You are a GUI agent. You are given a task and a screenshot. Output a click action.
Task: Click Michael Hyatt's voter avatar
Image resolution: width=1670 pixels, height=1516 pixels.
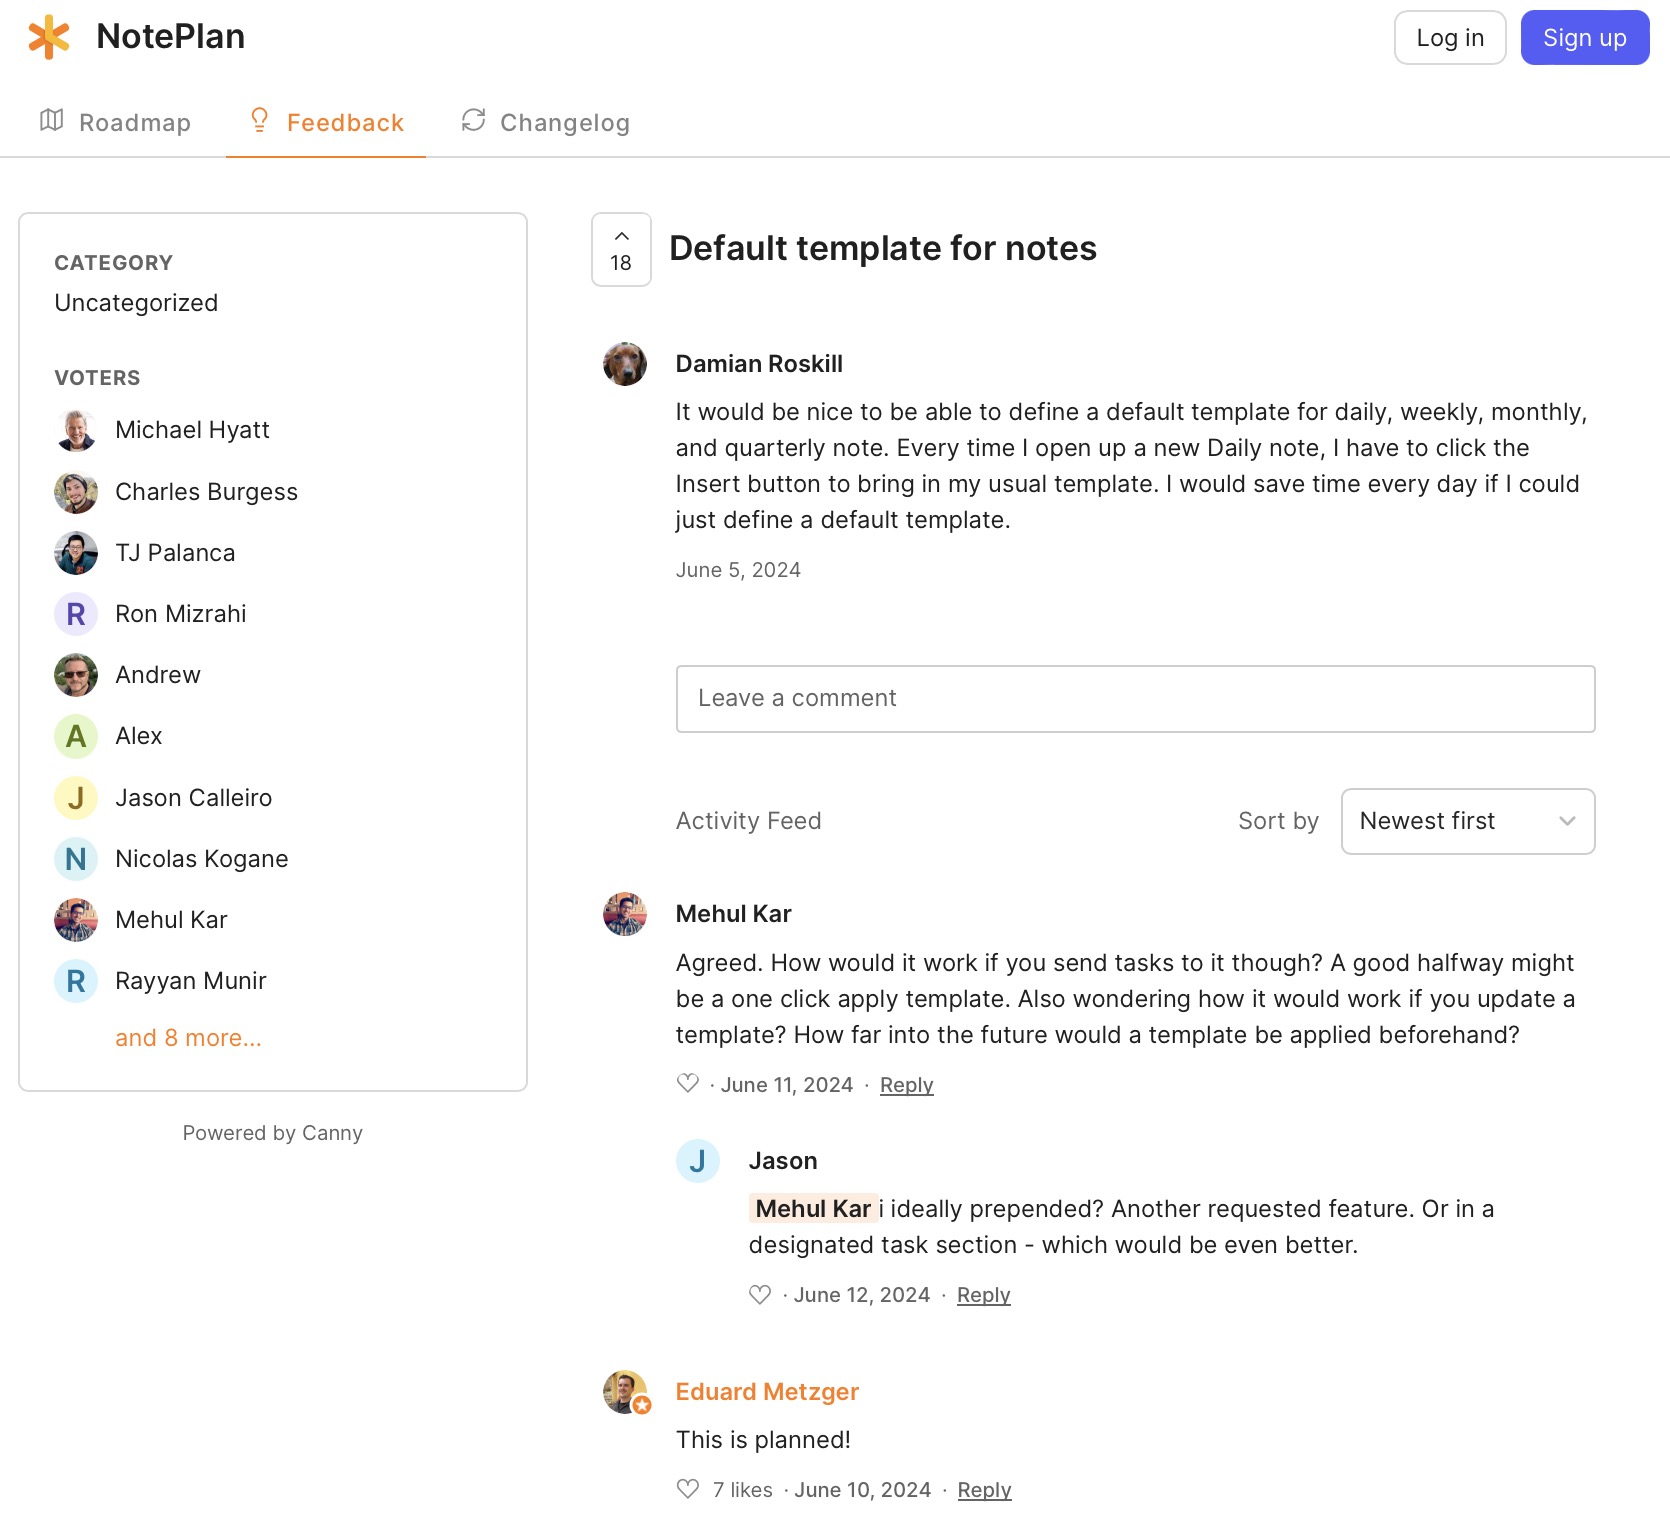point(76,430)
